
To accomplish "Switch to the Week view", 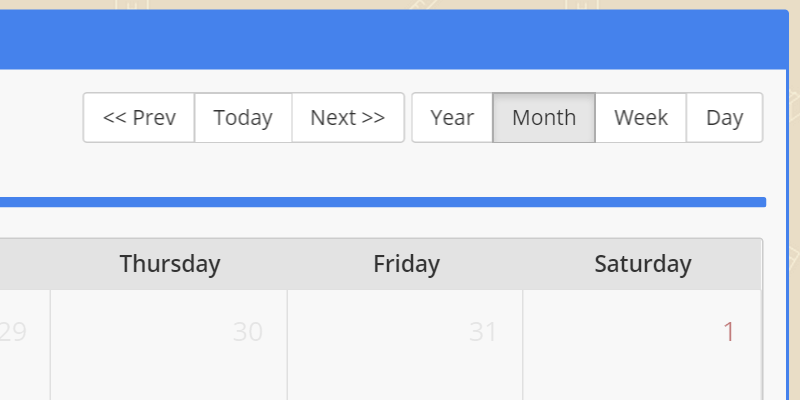I will point(641,118).
